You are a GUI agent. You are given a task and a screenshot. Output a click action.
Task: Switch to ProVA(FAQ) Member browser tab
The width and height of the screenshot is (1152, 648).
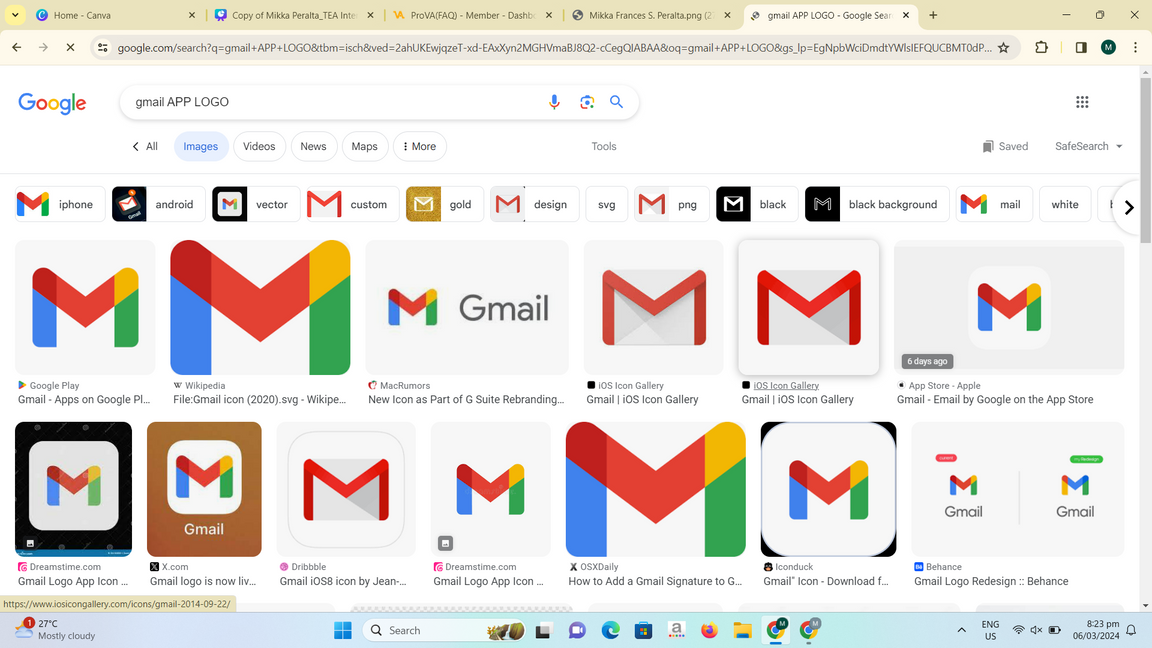point(473,15)
